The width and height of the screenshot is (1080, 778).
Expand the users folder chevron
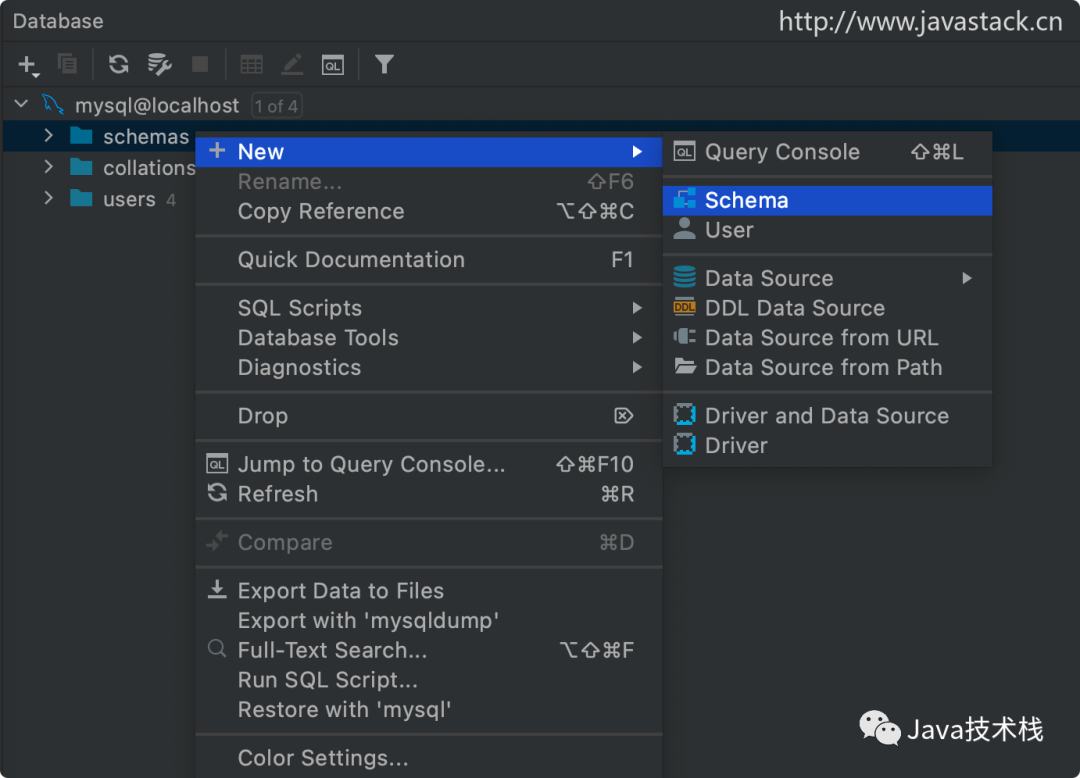pyautogui.click(x=48, y=198)
